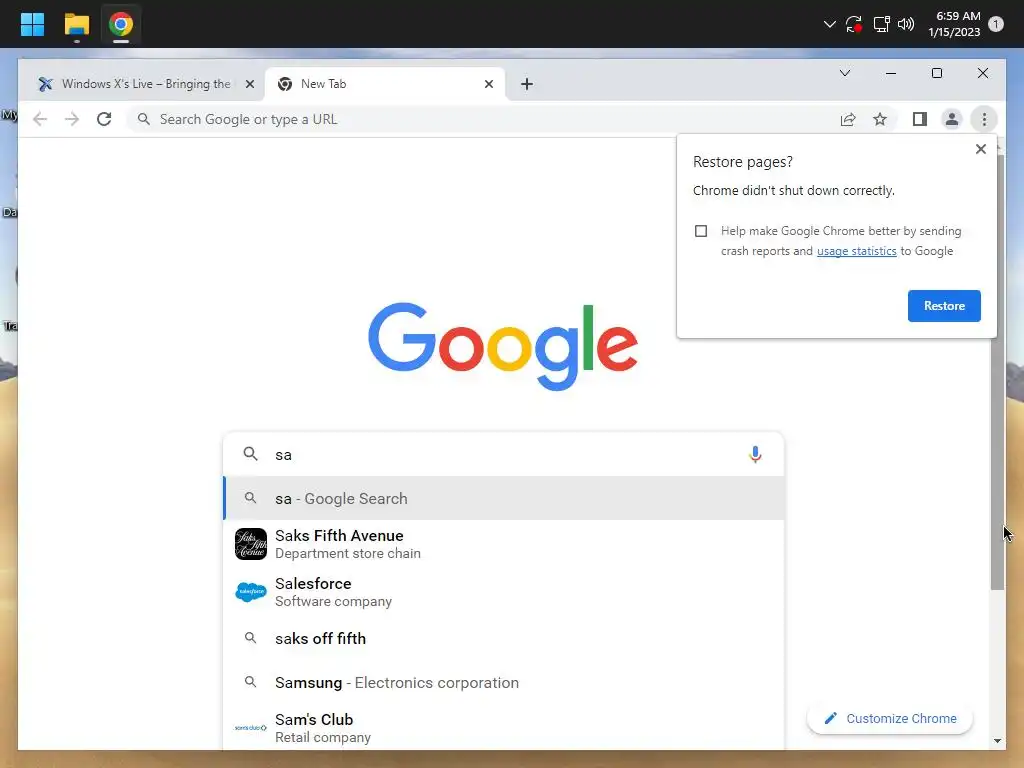Minimize the Chrome window
The height and width of the screenshot is (768, 1024).
pyautogui.click(x=890, y=73)
